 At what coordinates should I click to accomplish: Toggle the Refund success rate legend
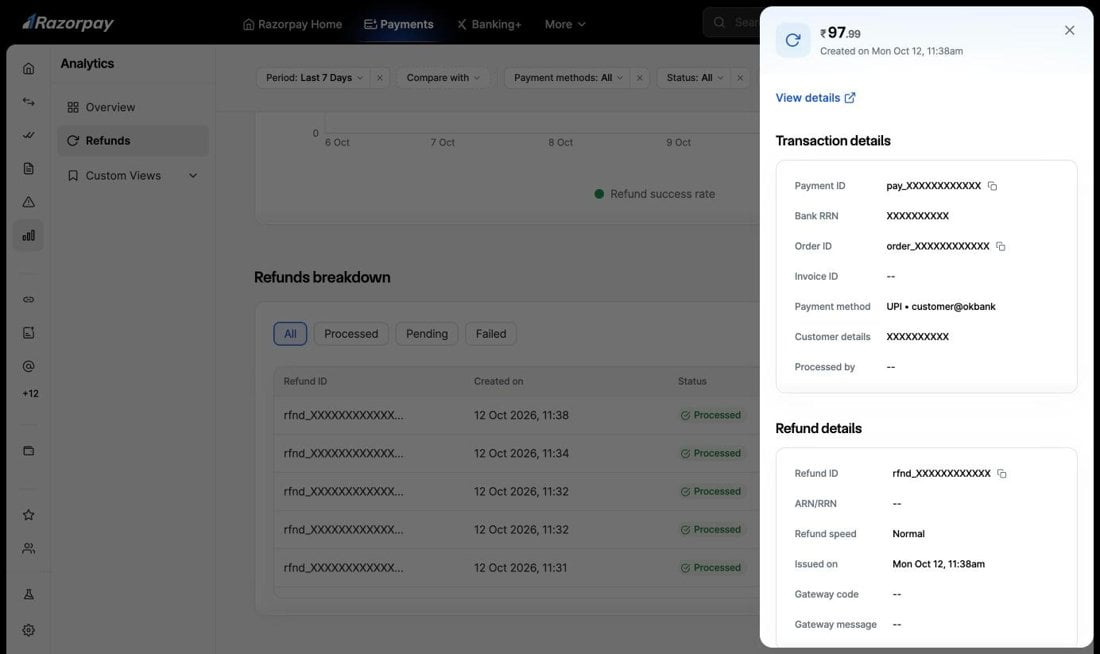(x=655, y=194)
